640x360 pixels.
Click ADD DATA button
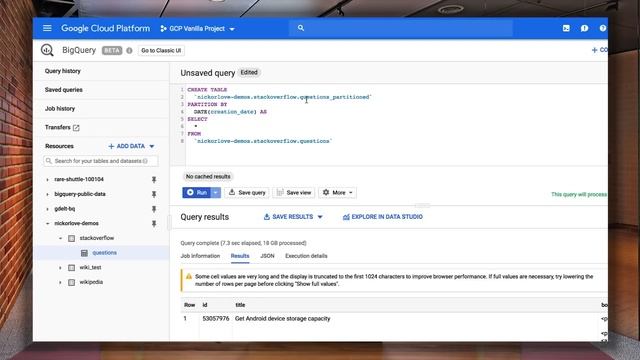pos(127,146)
